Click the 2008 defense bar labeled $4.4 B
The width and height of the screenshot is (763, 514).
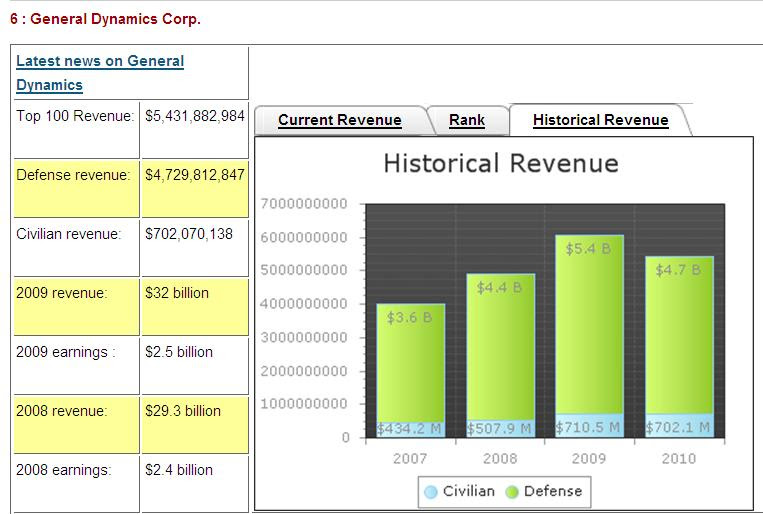(500, 347)
